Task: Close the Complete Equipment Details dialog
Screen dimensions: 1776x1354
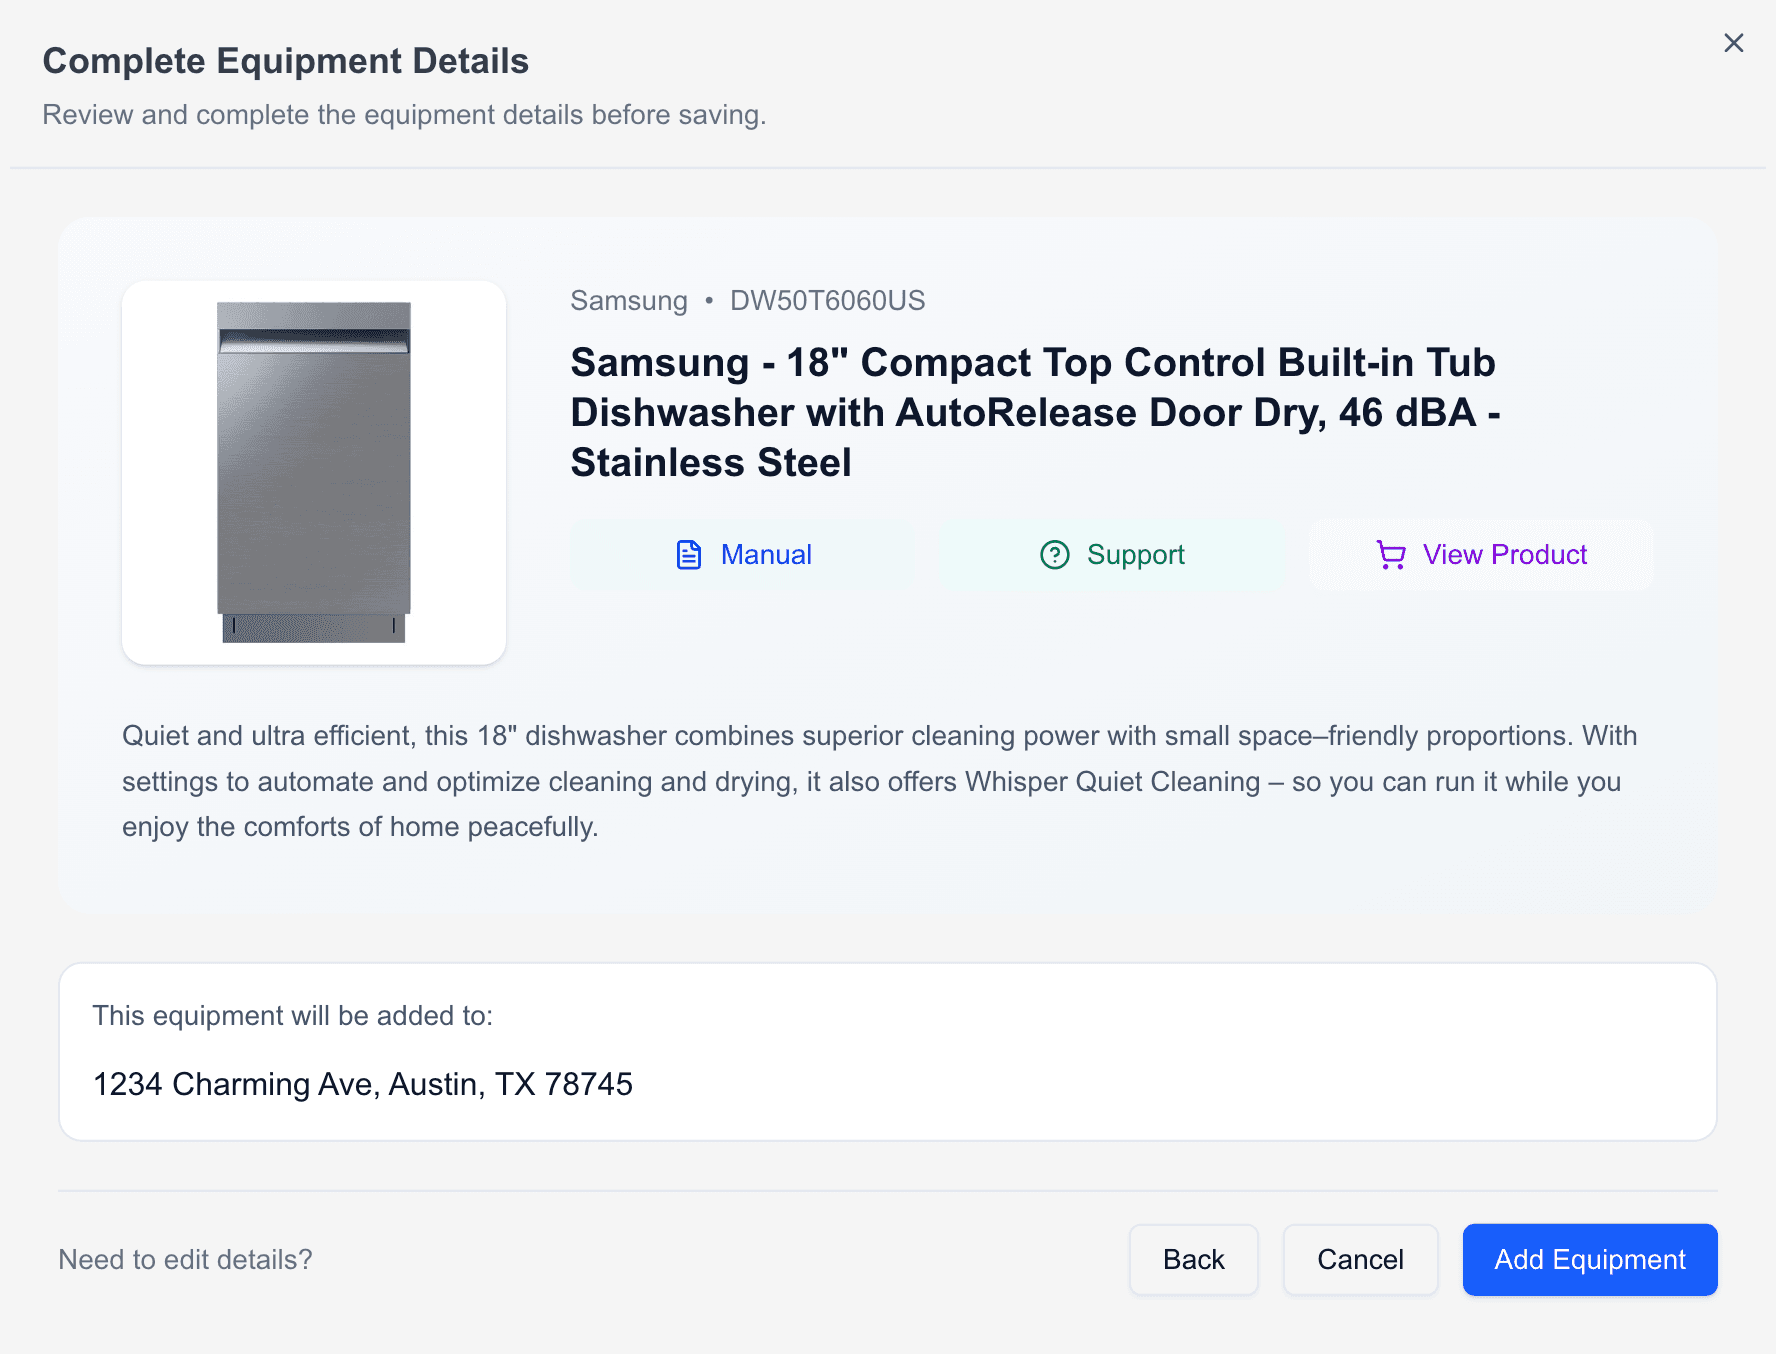Action: (x=1733, y=43)
